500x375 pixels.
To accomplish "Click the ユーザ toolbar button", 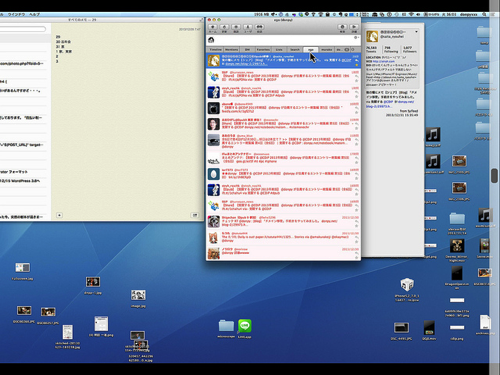I will [x=248, y=27].
